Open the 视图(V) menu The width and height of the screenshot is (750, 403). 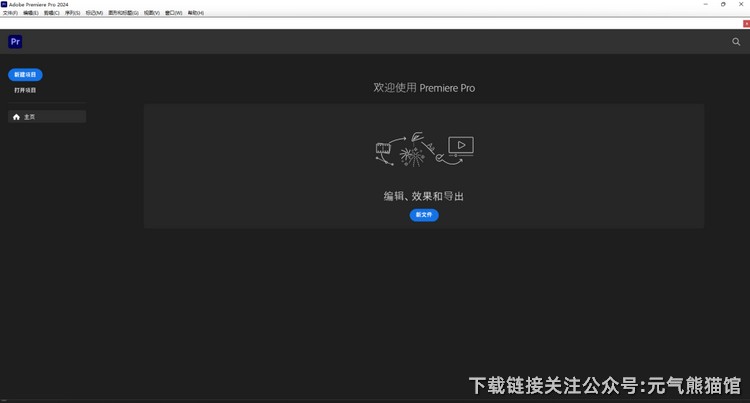coord(152,13)
